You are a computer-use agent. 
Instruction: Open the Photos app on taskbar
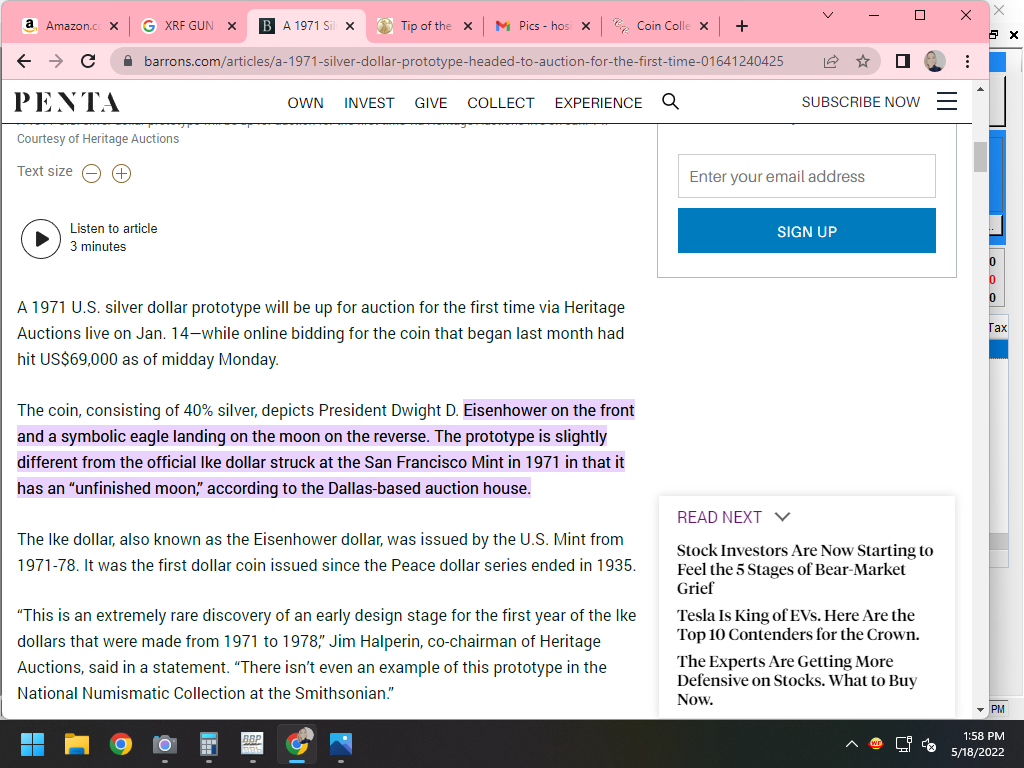pyautogui.click(x=341, y=744)
